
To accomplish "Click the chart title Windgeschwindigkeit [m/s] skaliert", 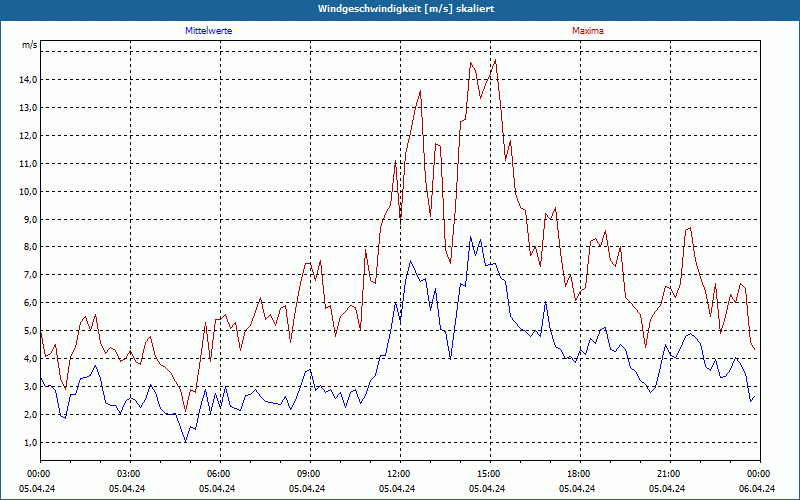I will pyautogui.click(x=406, y=9).
